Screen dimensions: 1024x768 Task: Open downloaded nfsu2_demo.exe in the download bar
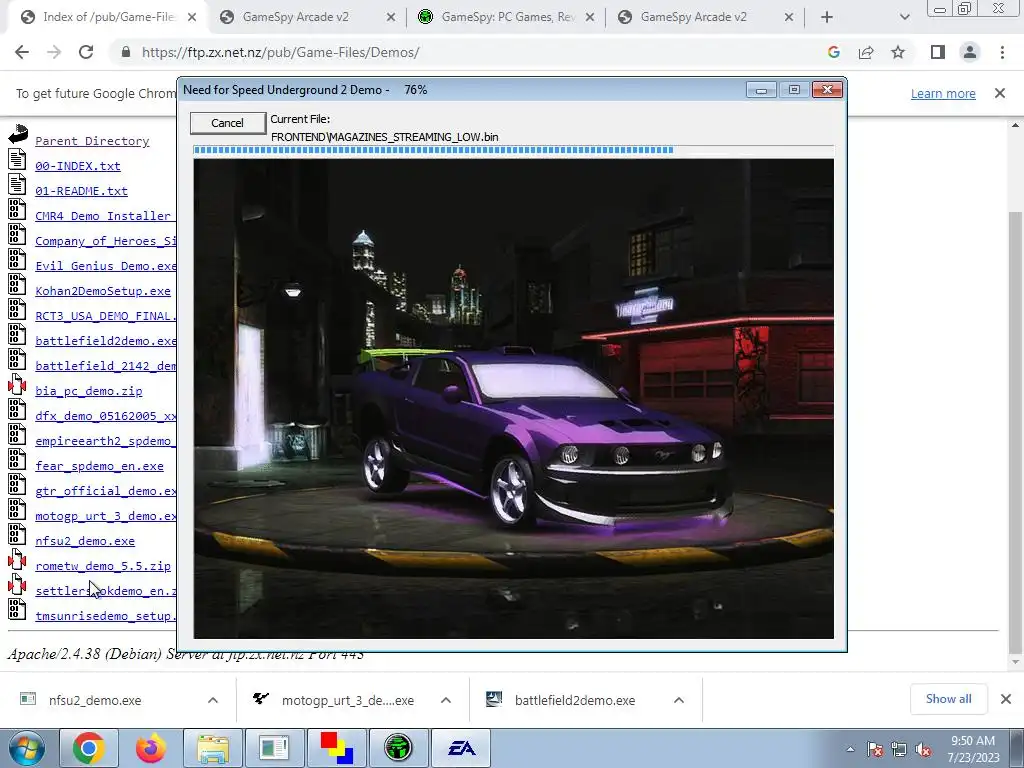94,700
